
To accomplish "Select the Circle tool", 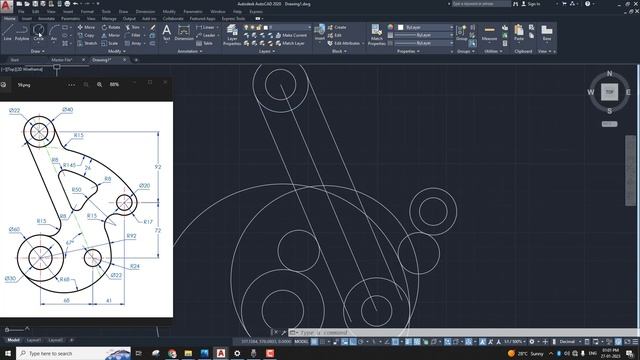I will click(38, 32).
